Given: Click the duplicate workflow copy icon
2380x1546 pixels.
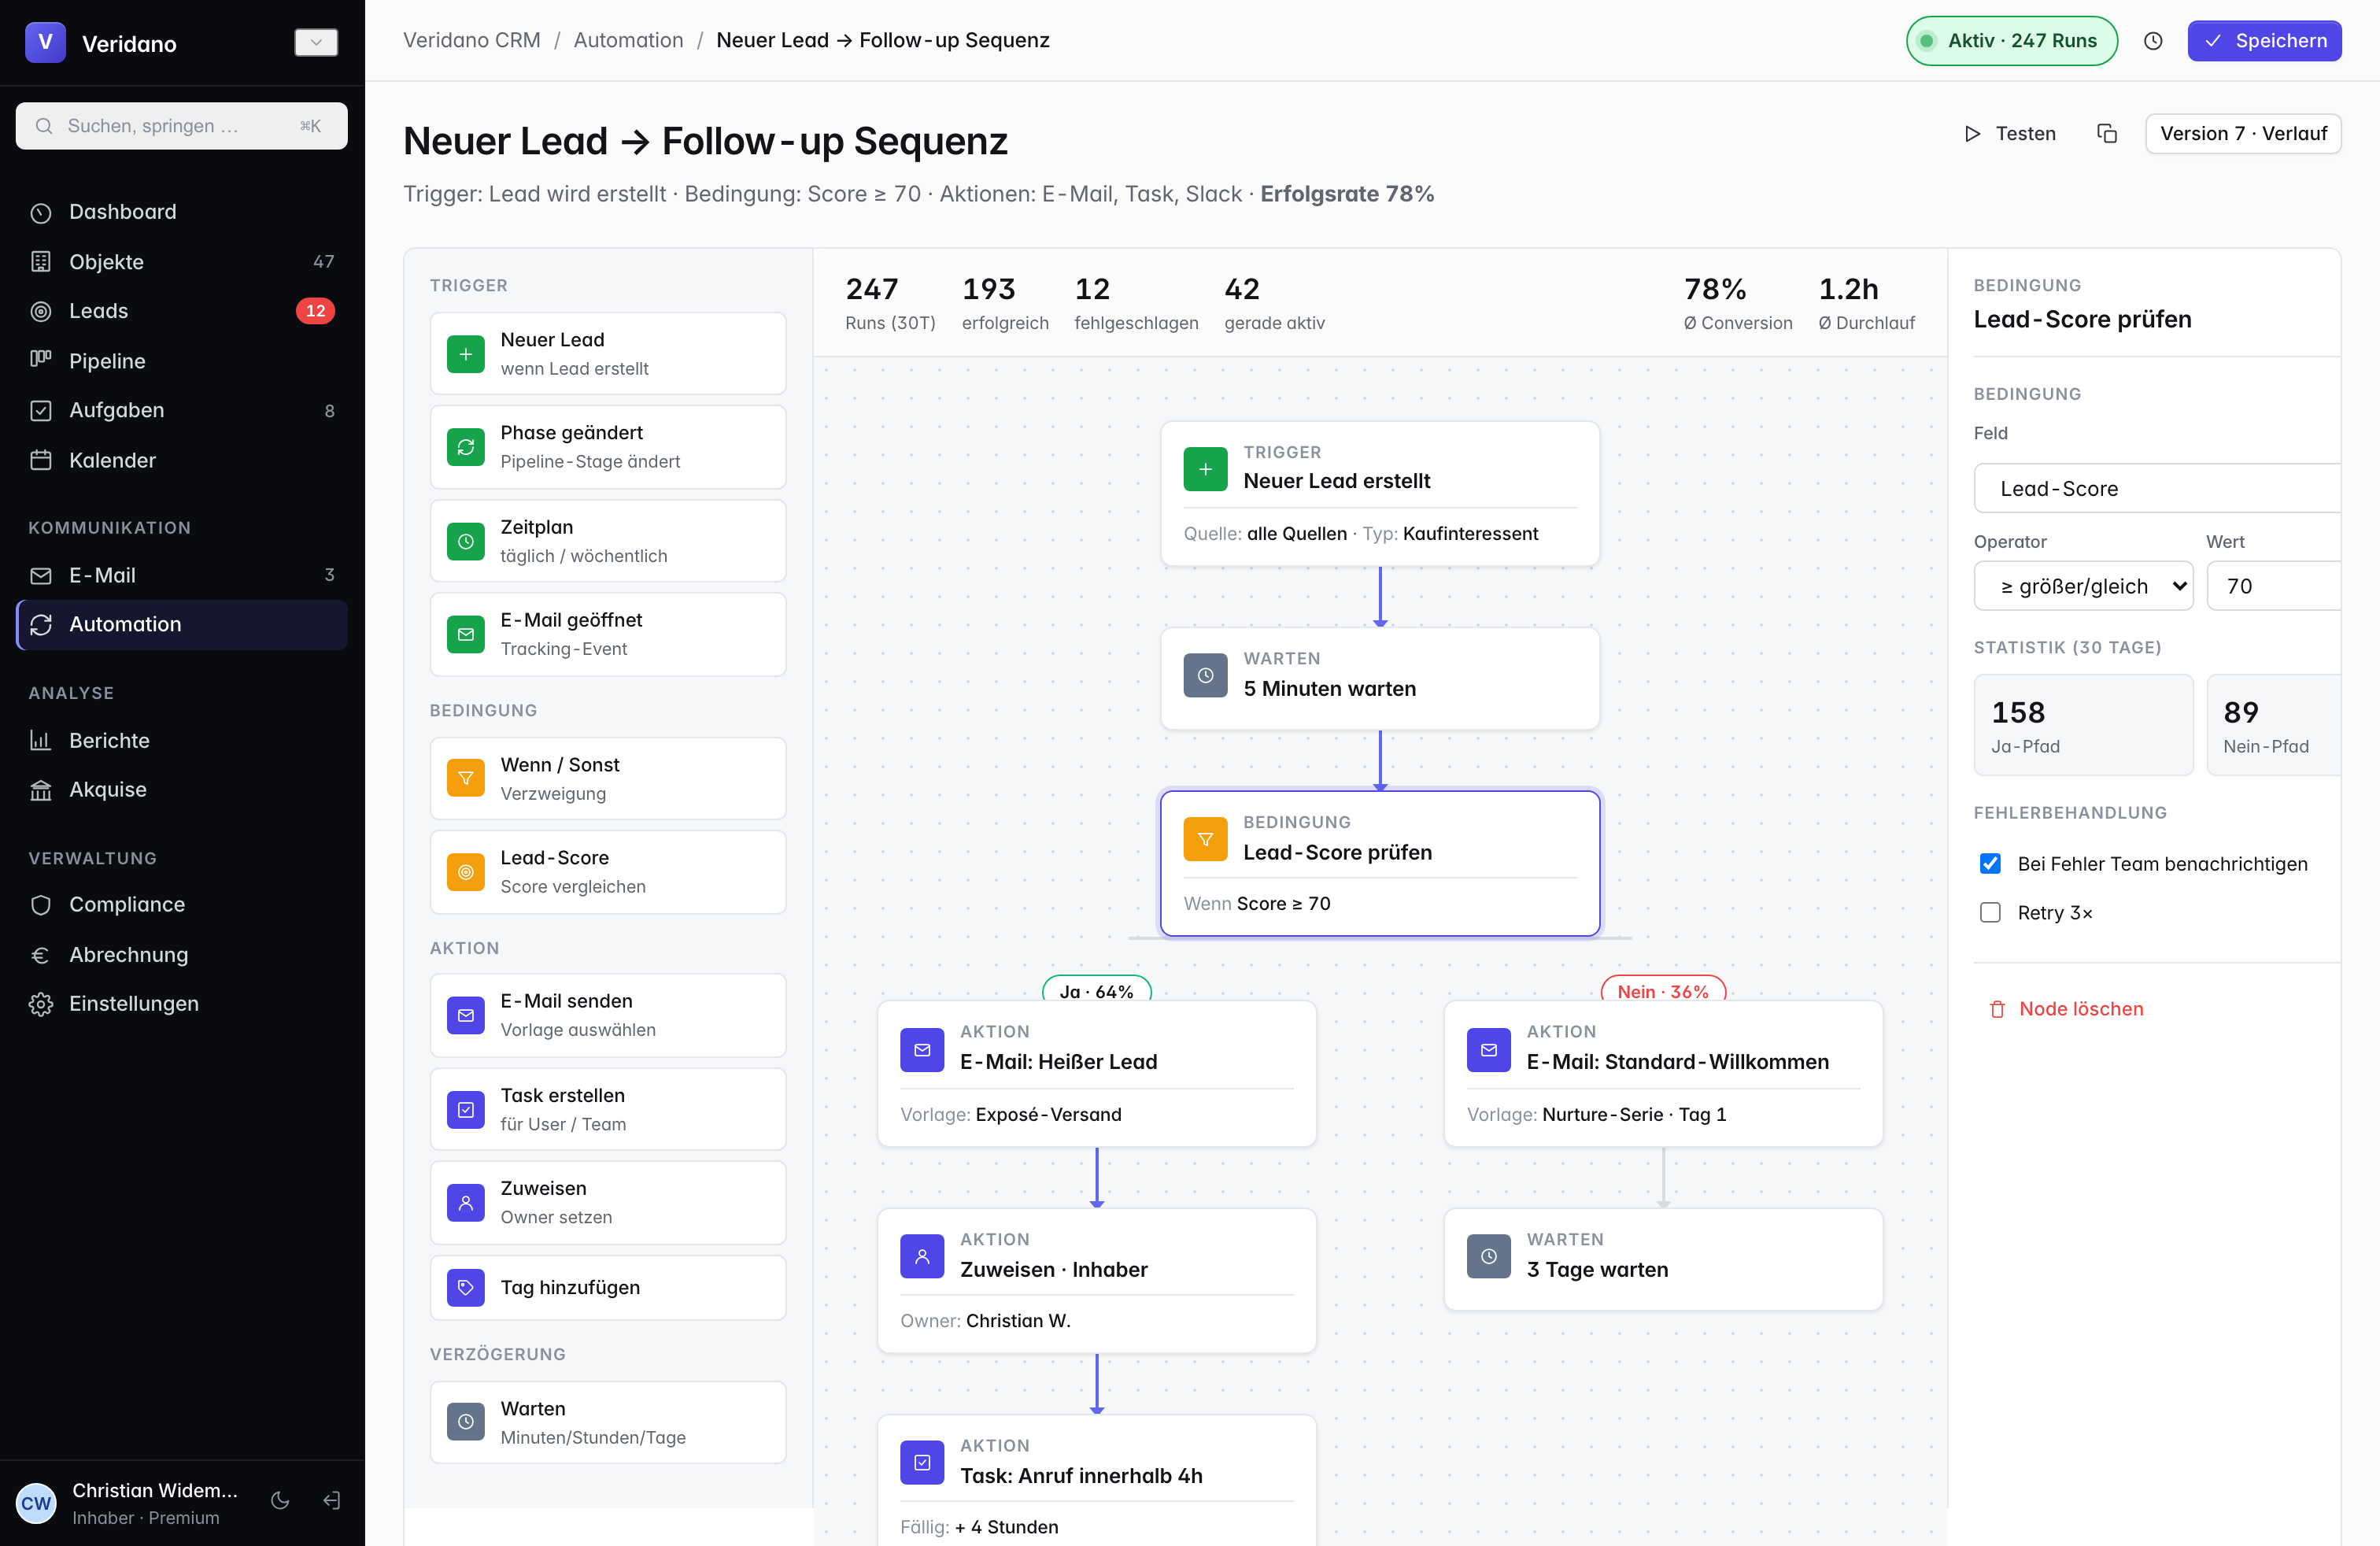Looking at the screenshot, I should (x=2106, y=133).
